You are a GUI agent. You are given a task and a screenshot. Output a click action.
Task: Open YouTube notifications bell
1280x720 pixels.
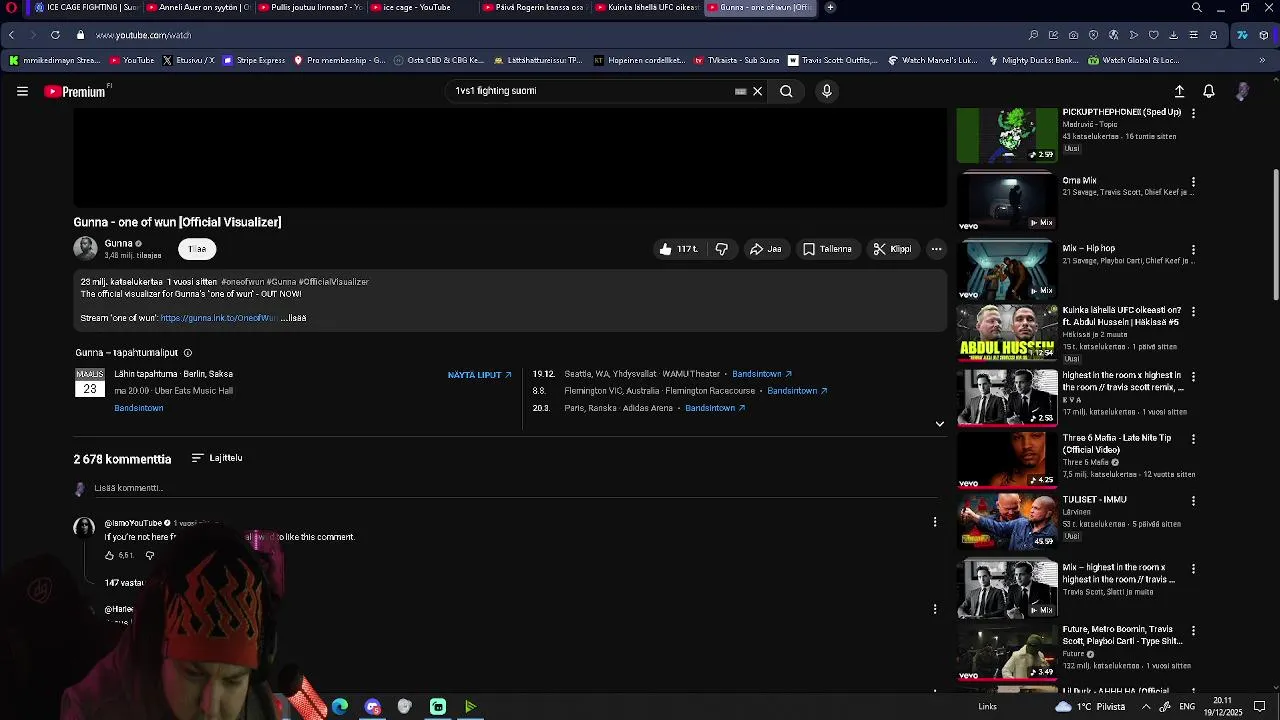pos(1208,91)
